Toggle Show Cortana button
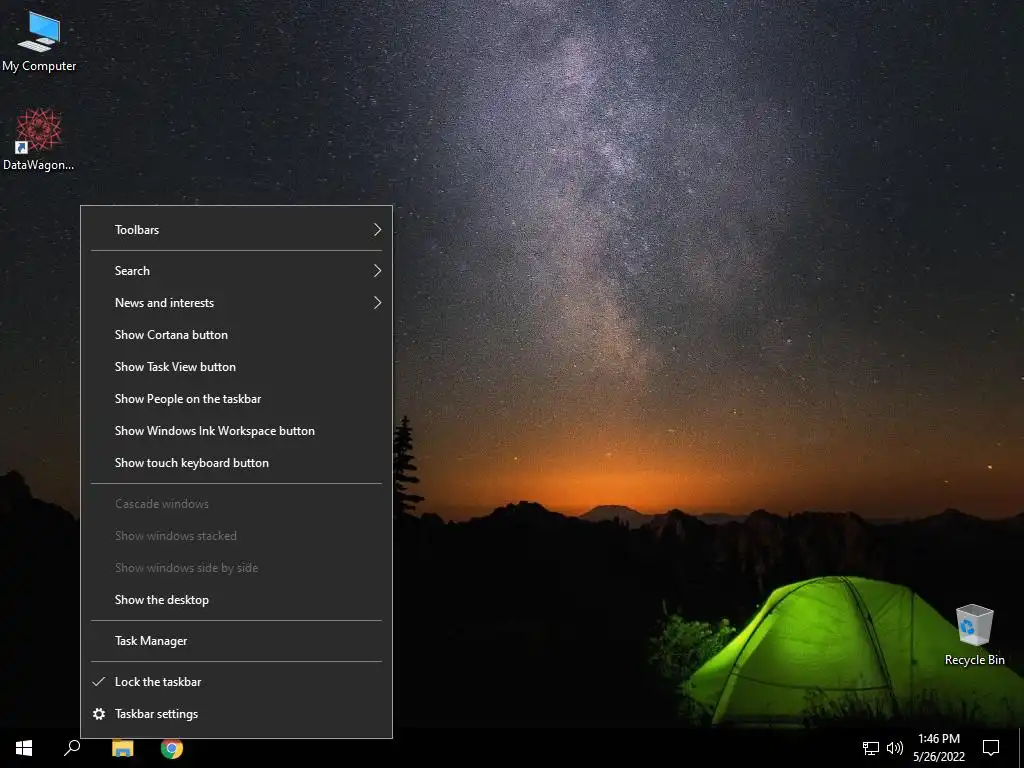This screenshot has height=768, width=1024. (x=236, y=334)
